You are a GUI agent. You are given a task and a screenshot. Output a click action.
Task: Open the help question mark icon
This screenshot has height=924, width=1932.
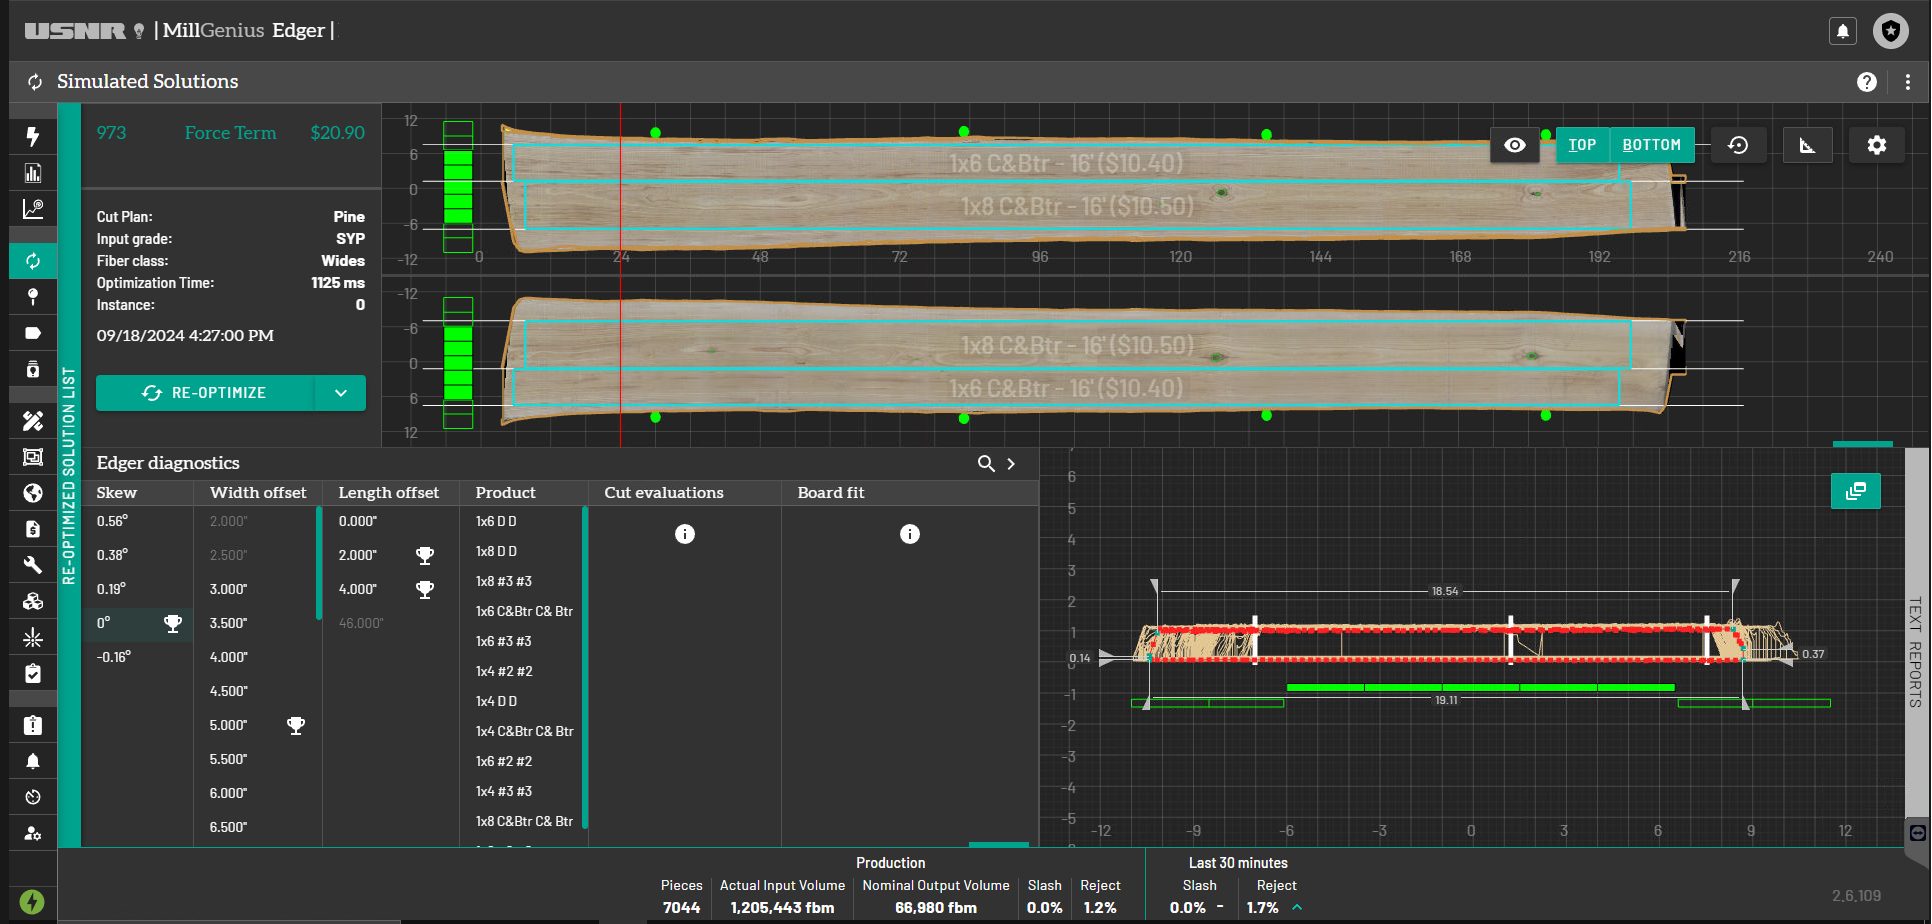click(x=1867, y=82)
